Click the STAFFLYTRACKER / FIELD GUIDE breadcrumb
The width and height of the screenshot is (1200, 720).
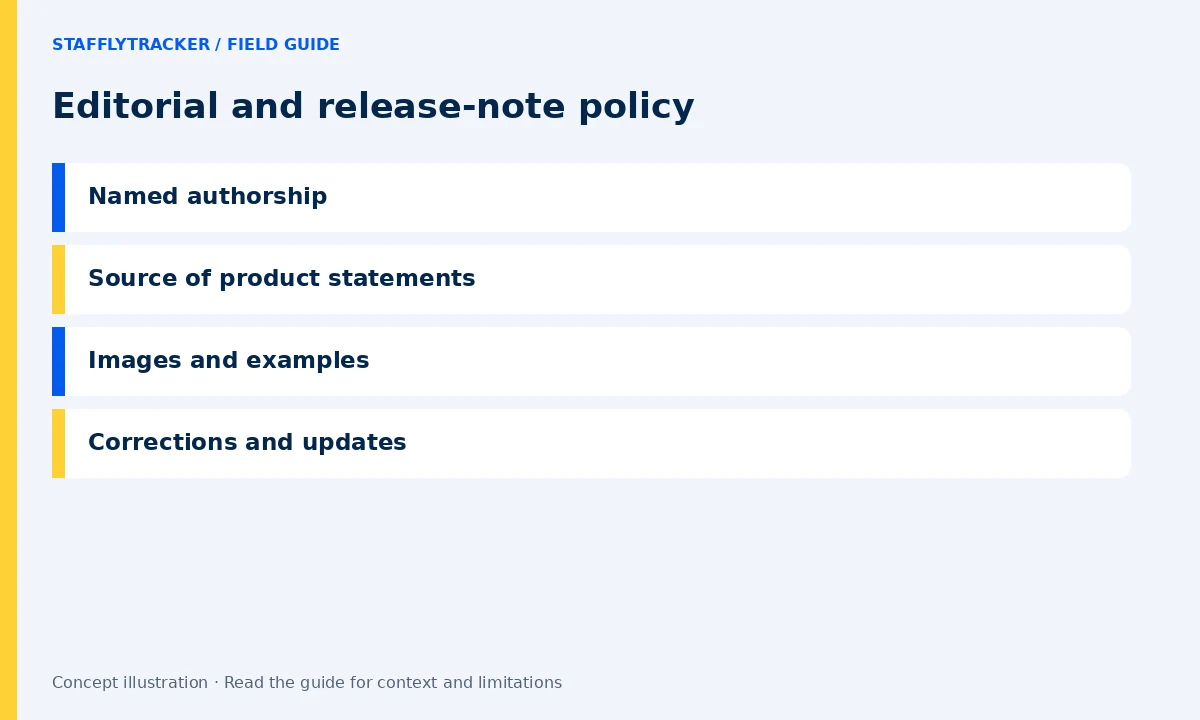tap(196, 45)
